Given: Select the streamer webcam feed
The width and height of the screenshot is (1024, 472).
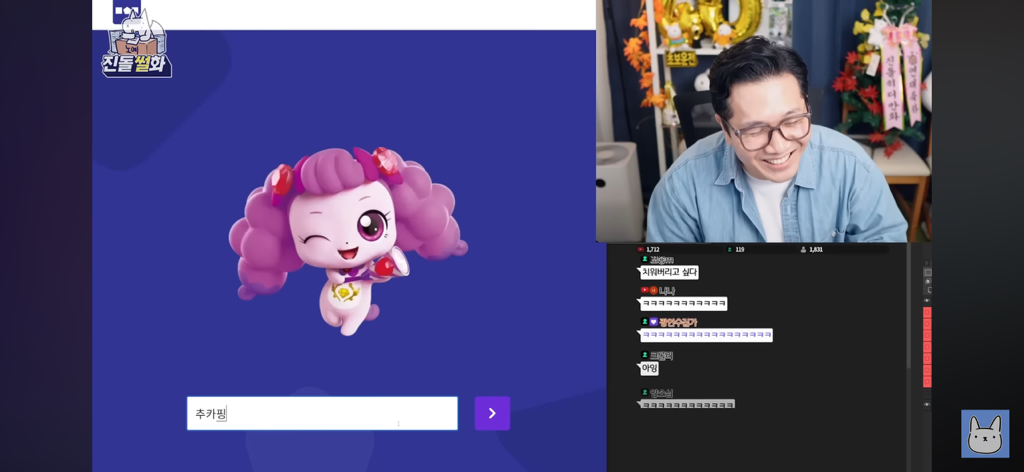Looking at the screenshot, I should (763, 121).
